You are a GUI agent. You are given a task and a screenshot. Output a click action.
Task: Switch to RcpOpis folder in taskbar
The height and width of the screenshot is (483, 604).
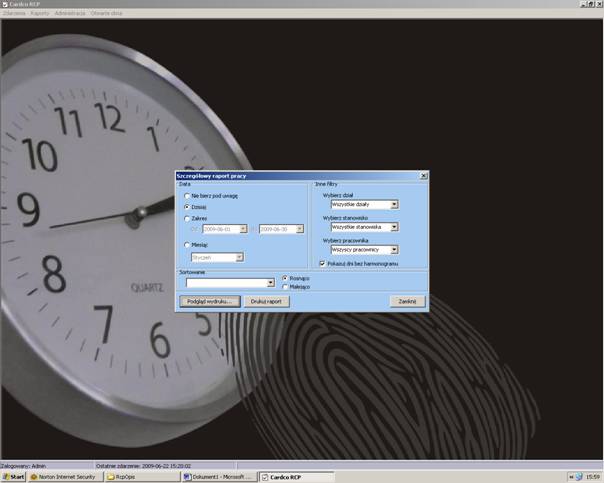tap(143, 477)
